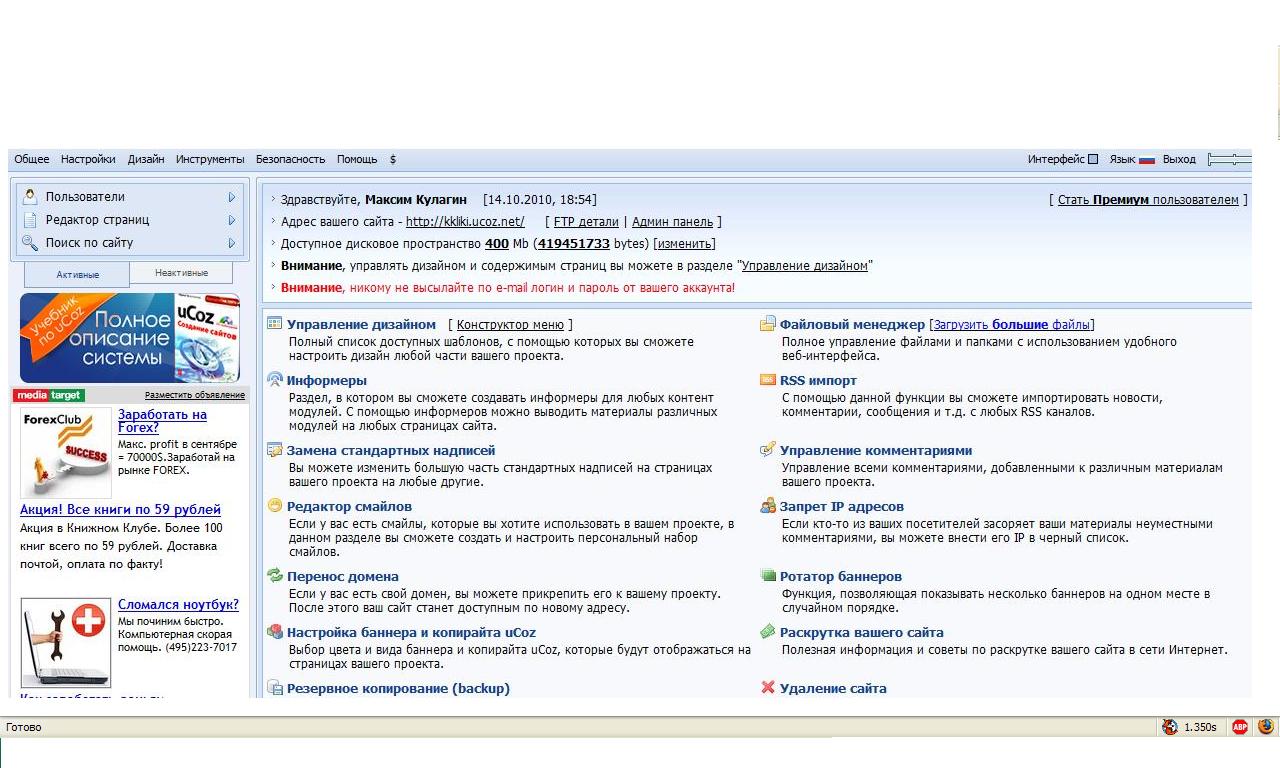Expand the Пользователи submenu arrow

pos(232,197)
